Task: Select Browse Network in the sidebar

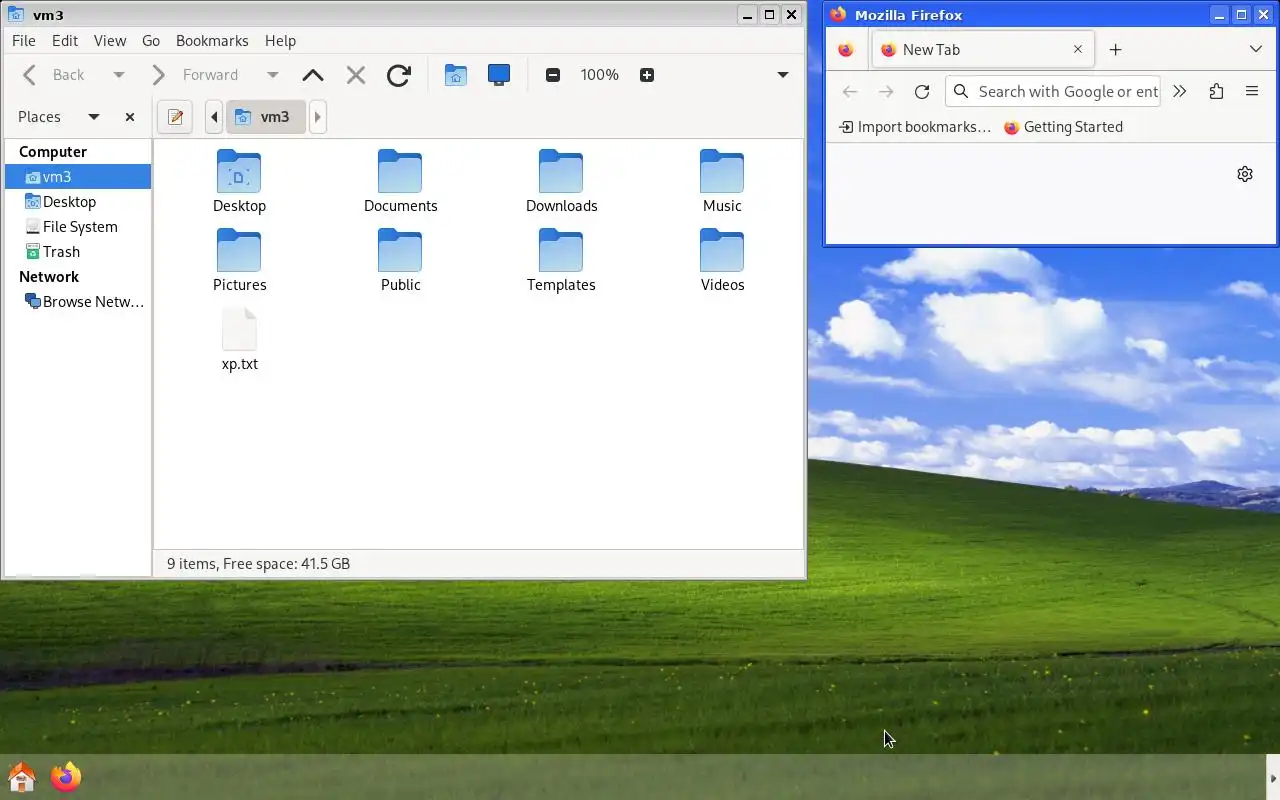Action: click(78, 302)
